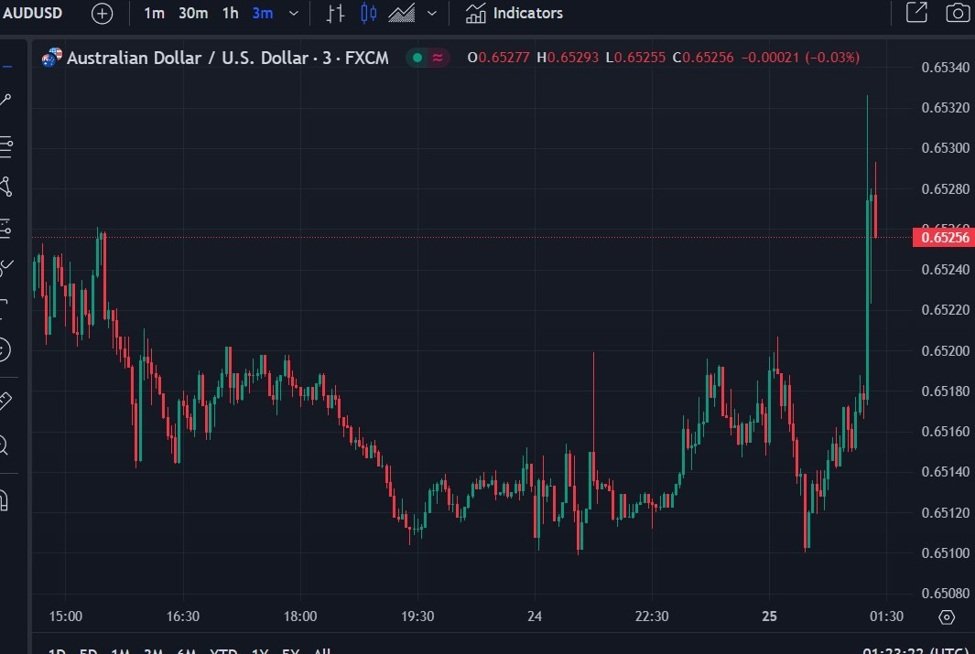The image size is (975, 654).
Task: Select the area chart style icon
Action: click(402, 13)
